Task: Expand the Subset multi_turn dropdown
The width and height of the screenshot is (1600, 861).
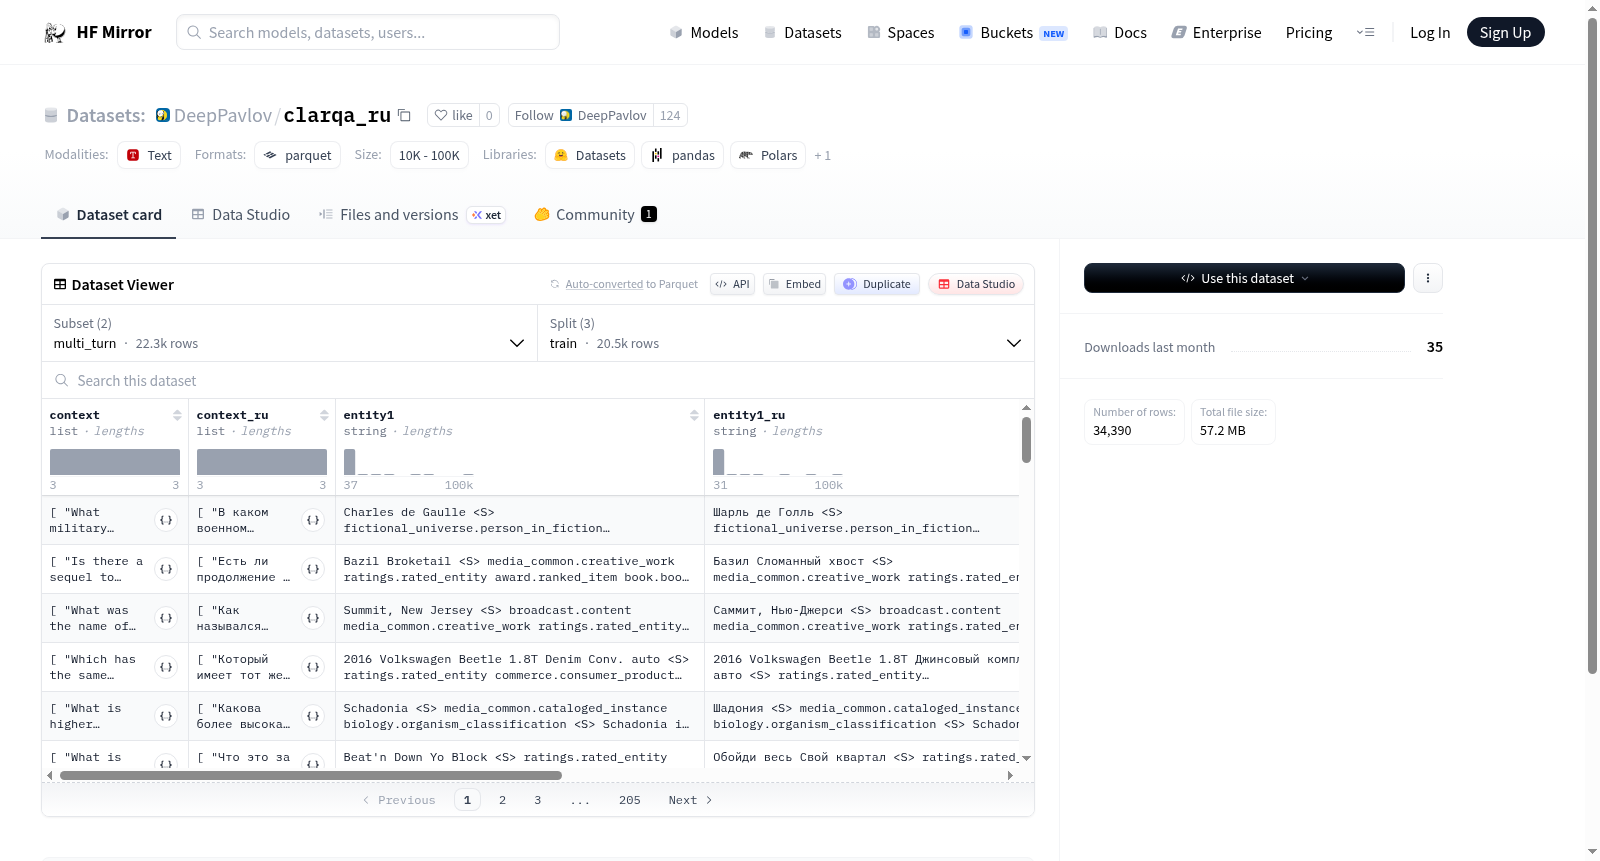Action: click(x=289, y=333)
